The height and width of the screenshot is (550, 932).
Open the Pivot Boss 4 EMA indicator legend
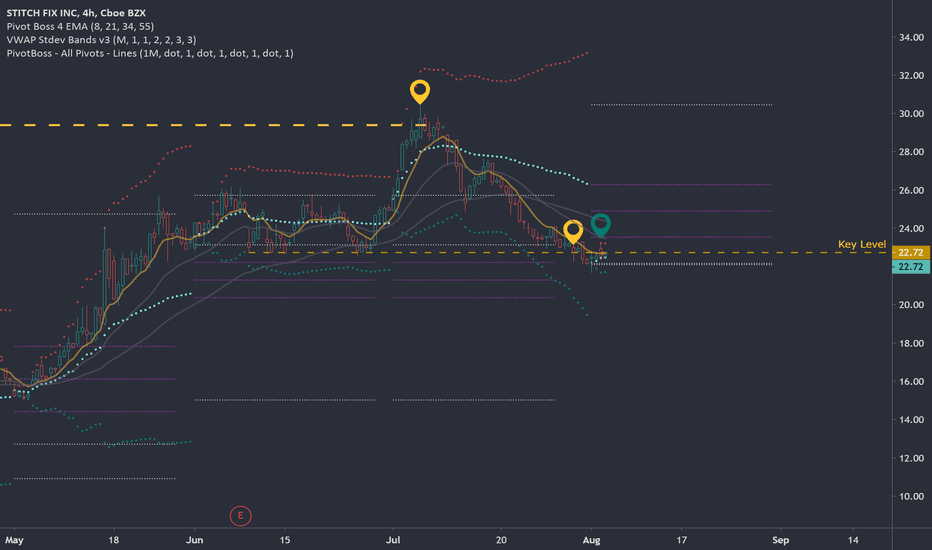(x=80, y=26)
